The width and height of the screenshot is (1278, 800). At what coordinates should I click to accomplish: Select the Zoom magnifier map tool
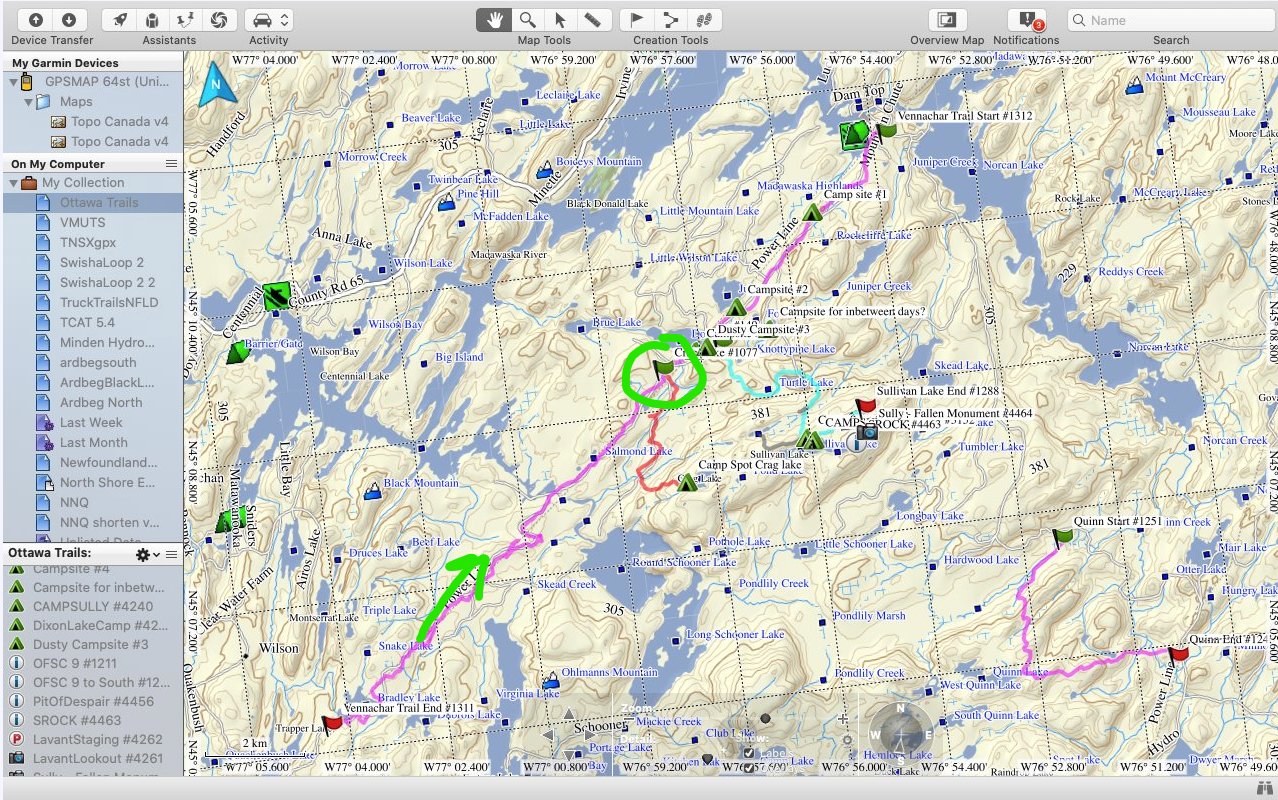pos(526,20)
